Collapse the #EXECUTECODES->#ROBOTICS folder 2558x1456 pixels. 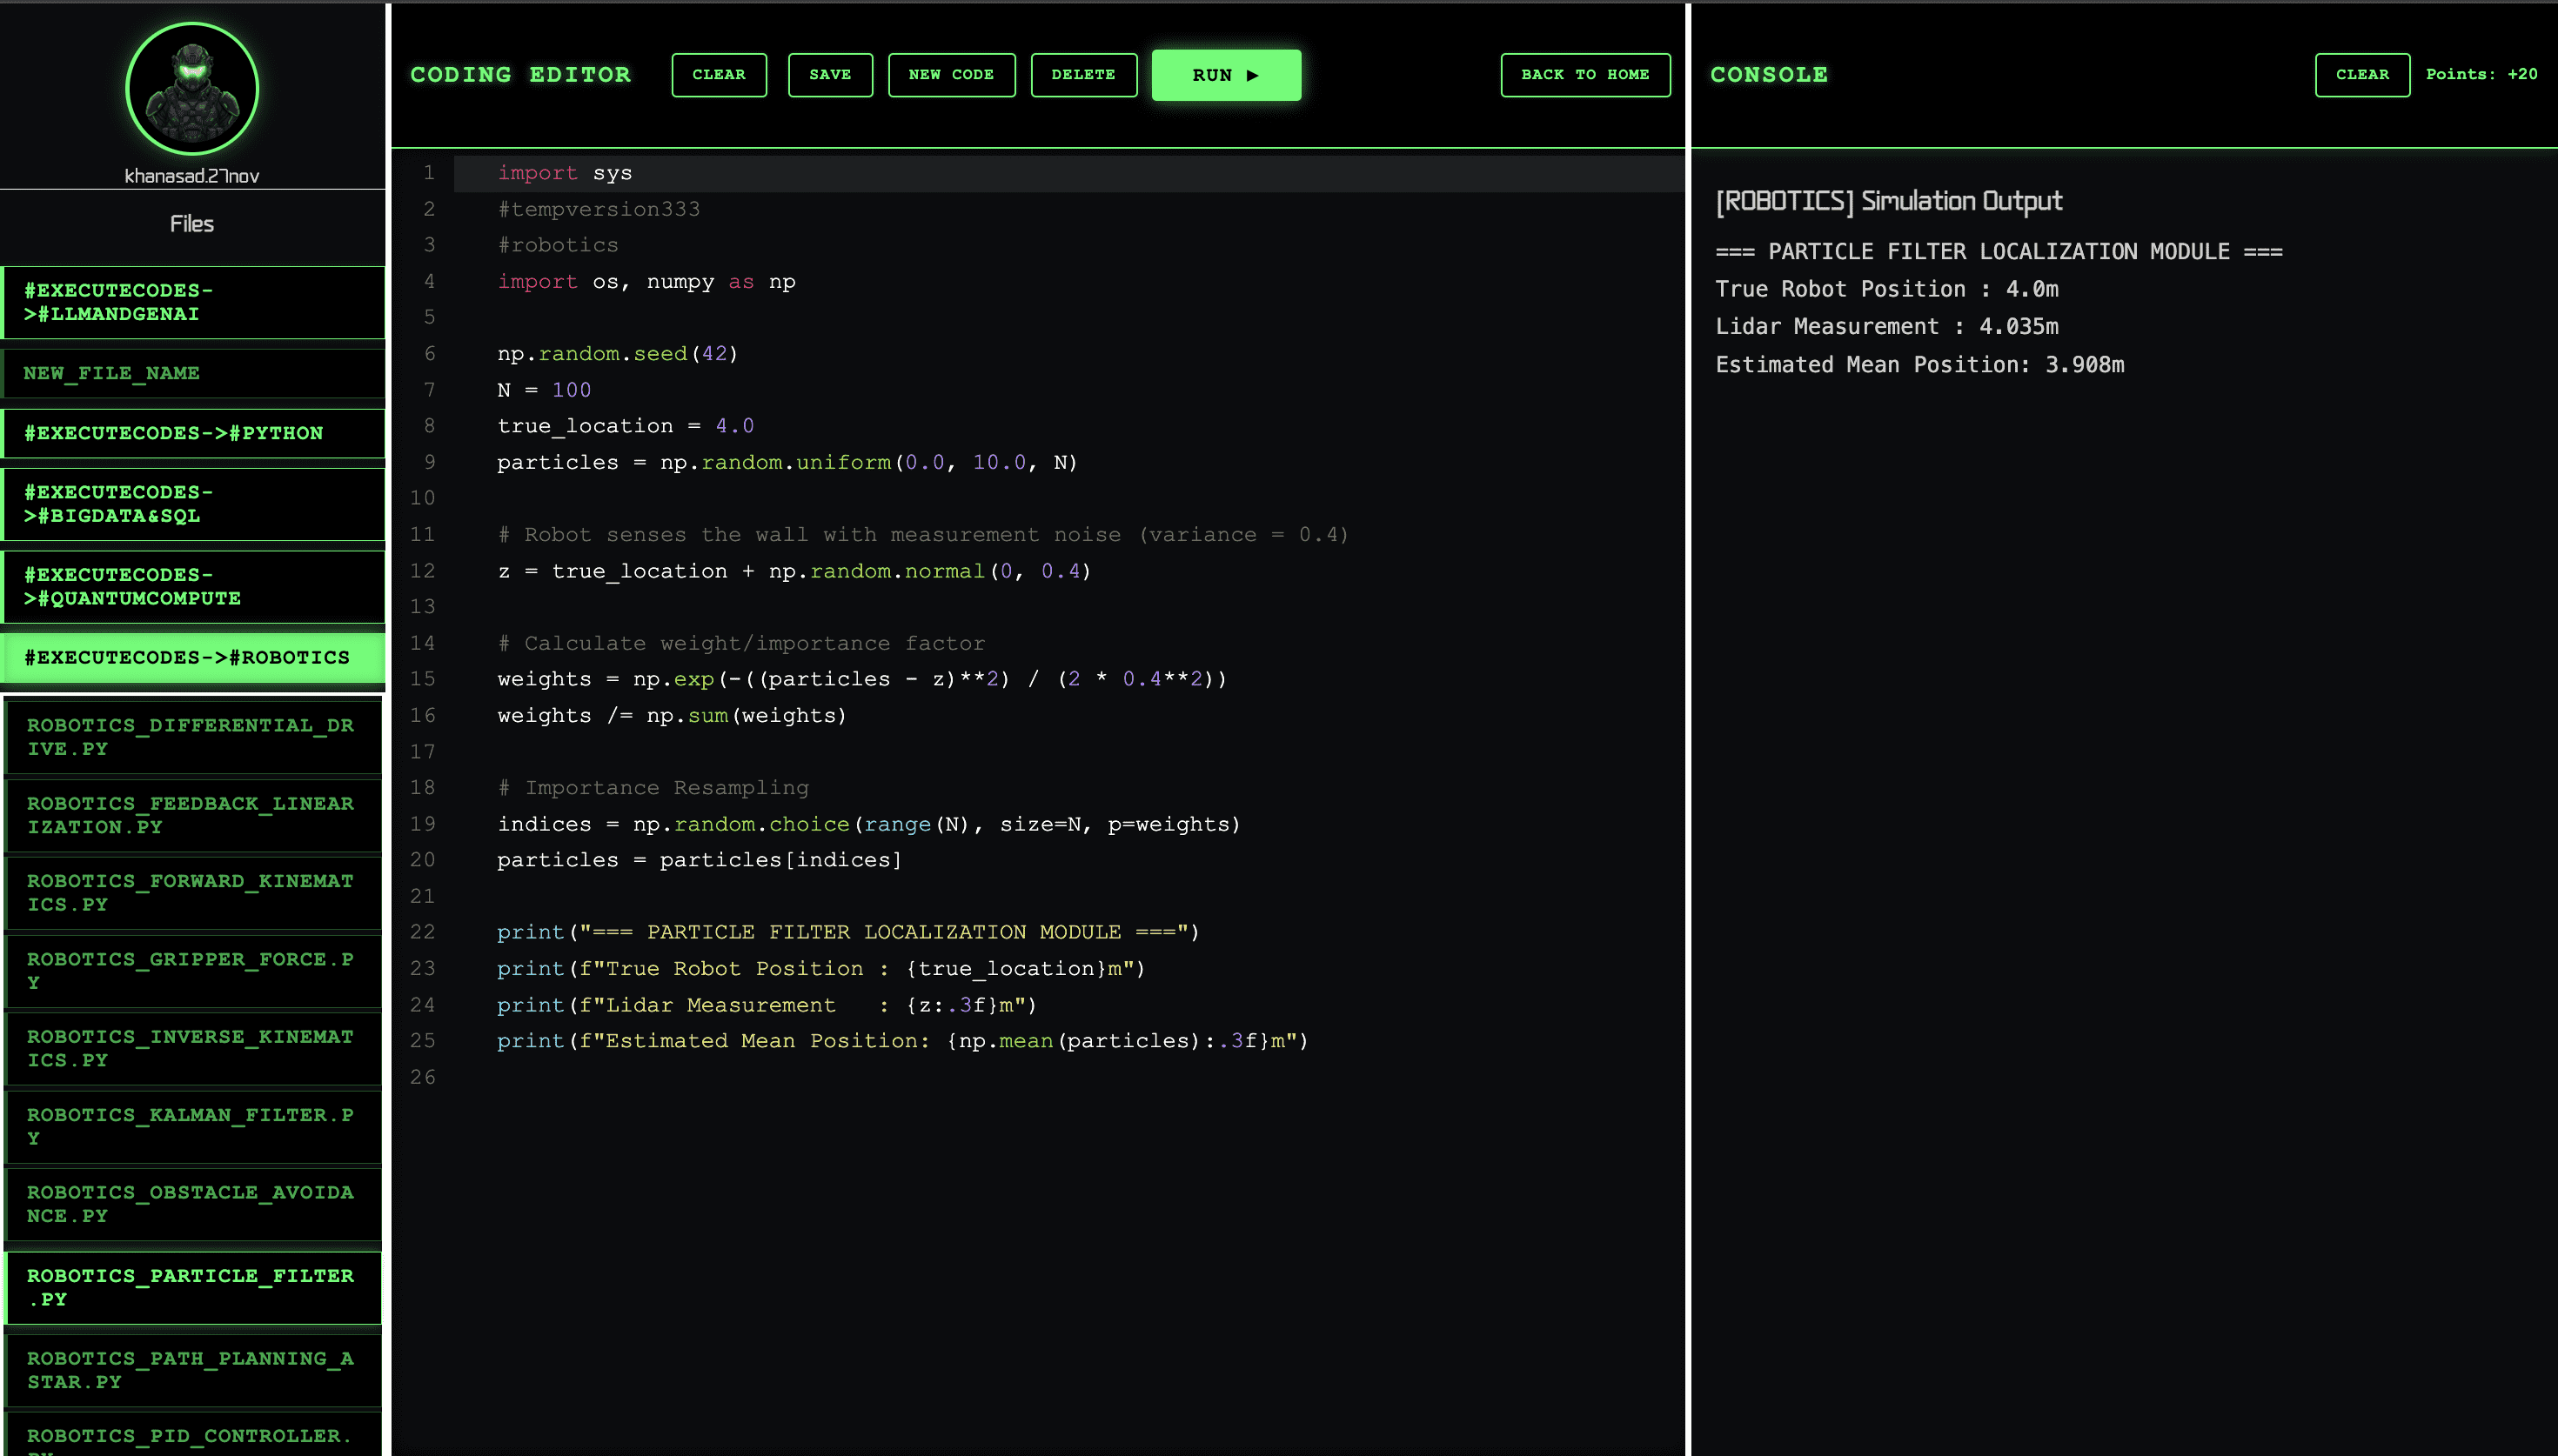tap(193, 658)
